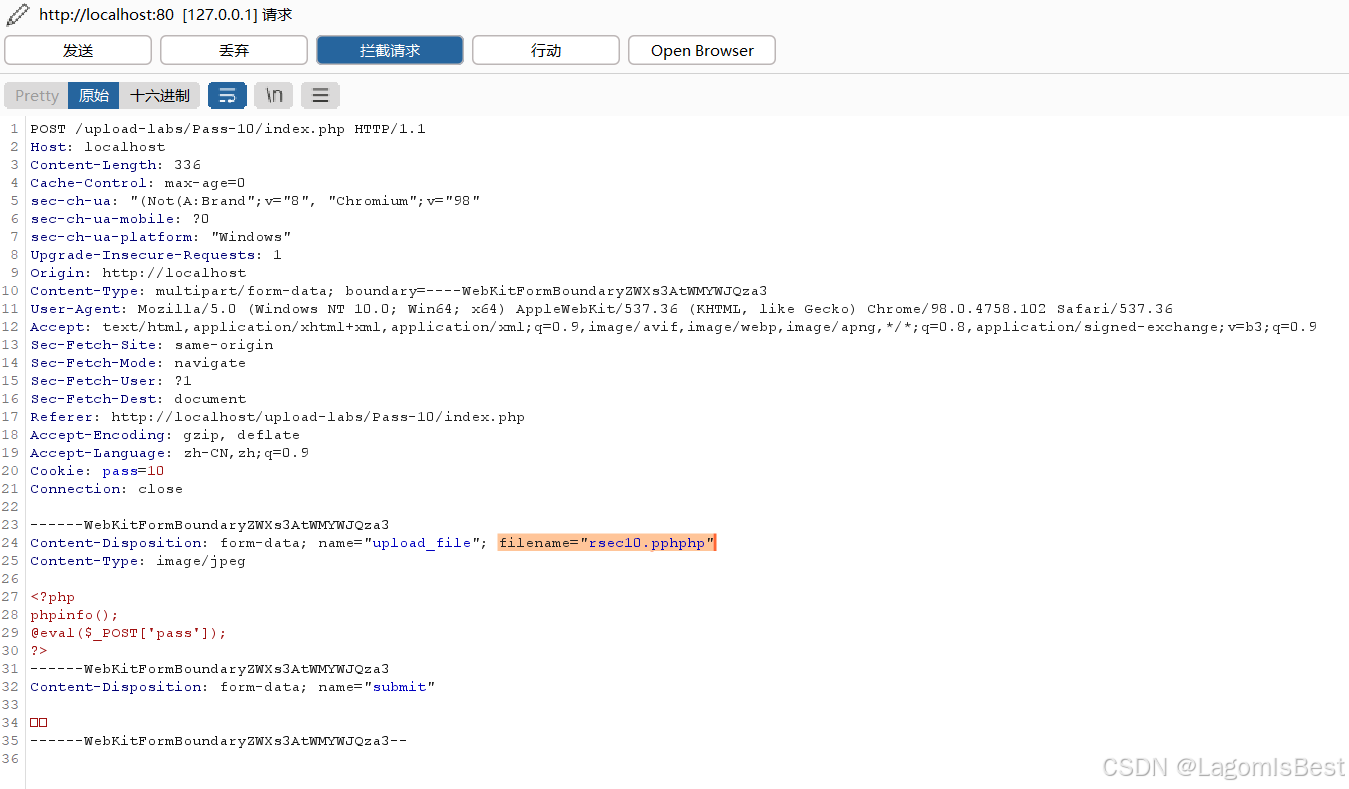This screenshot has width=1349, height=789.
Task: Click the Sec-Fetch-Site: same-origin line
Action: (x=152, y=345)
